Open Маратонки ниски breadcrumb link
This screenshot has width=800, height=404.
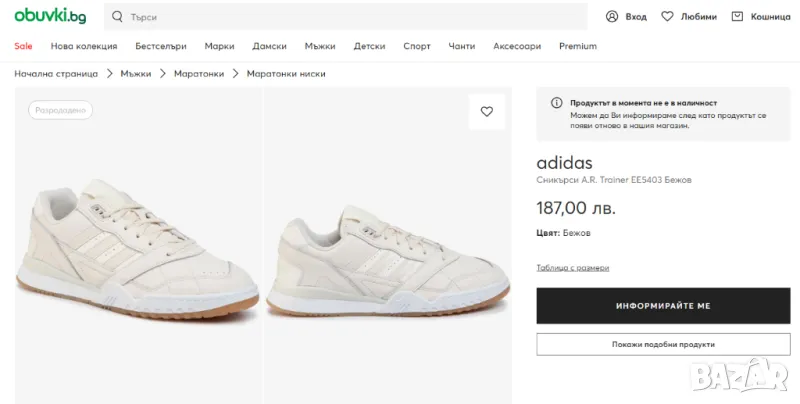click(286, 73)
